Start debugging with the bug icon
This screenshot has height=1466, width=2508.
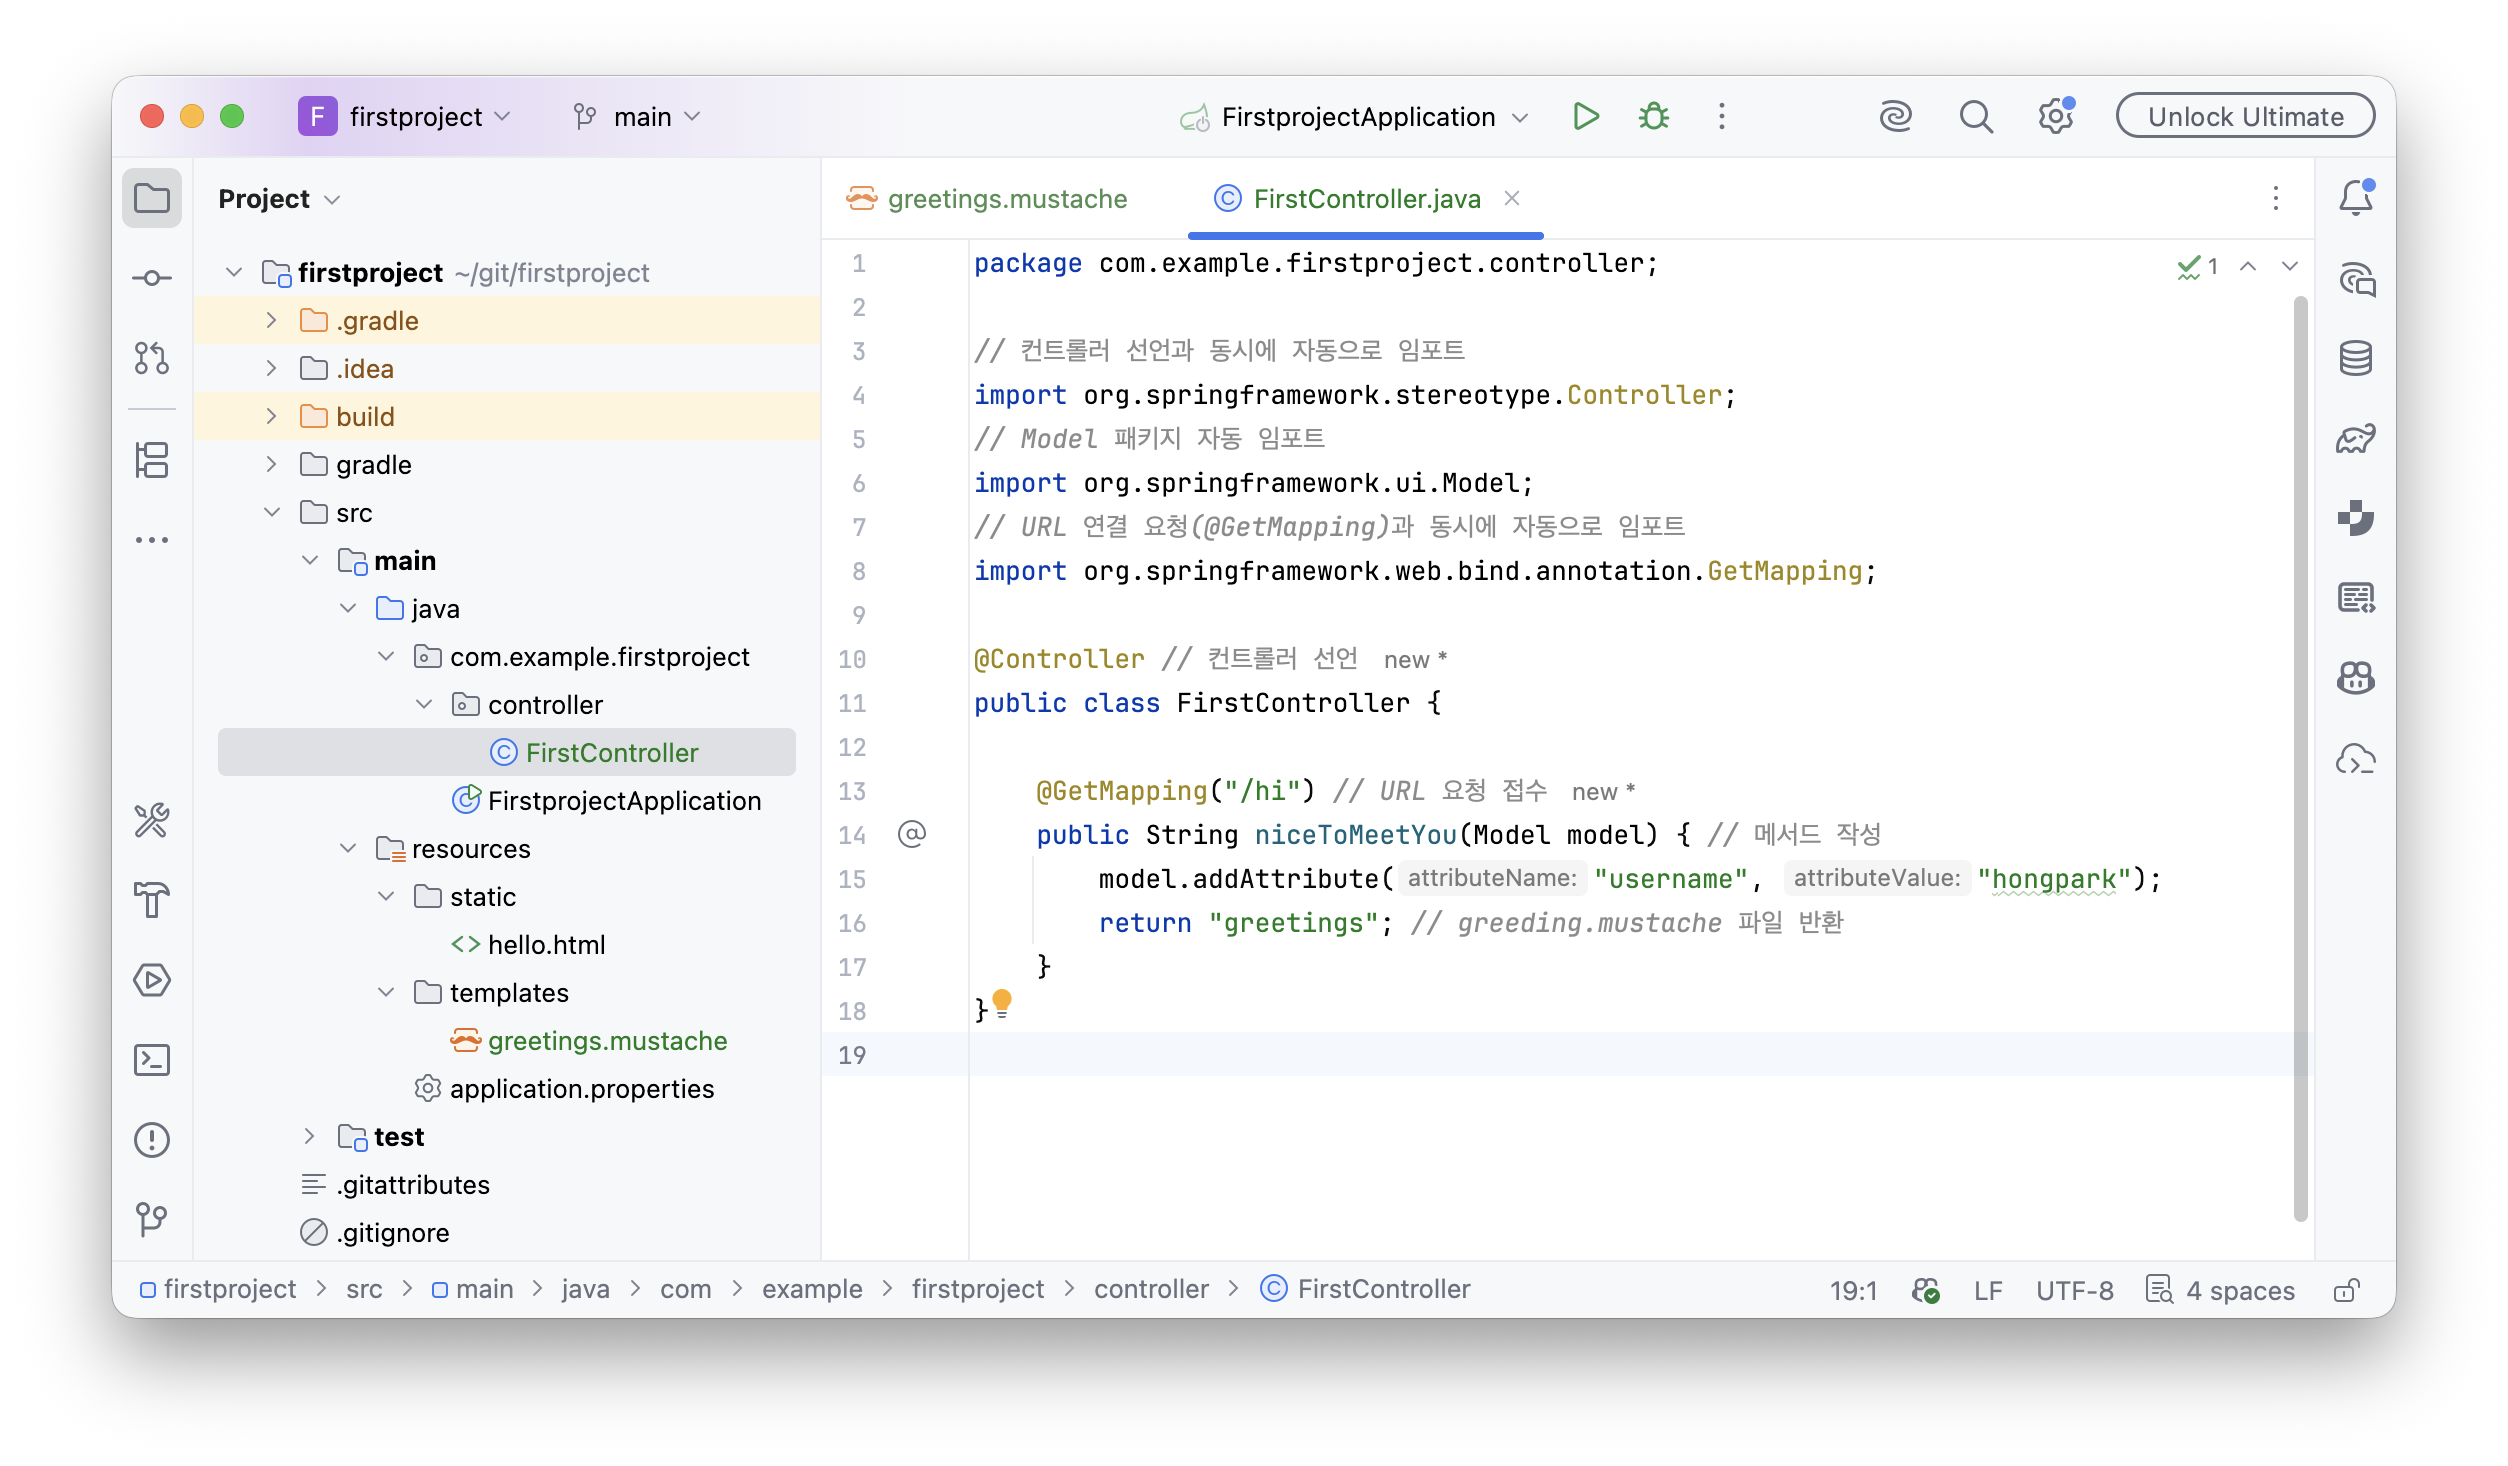click(1653, 117)
